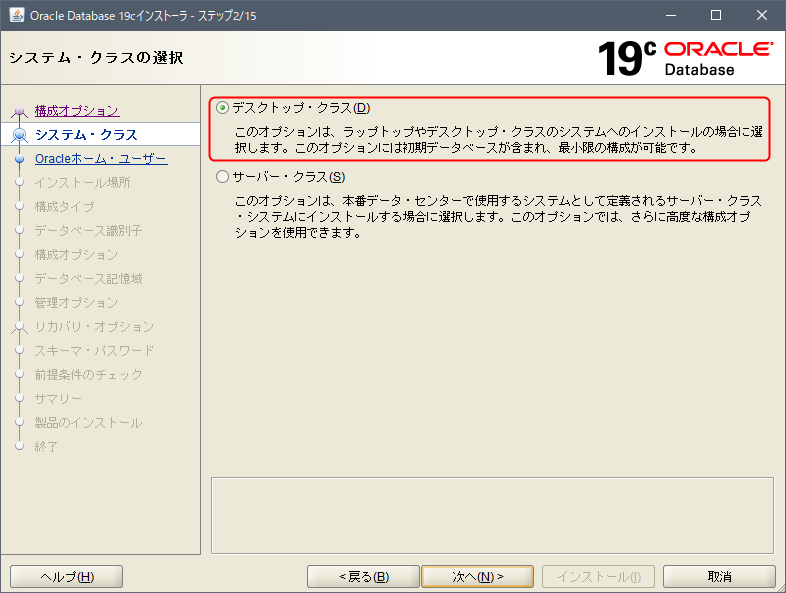Select the デスクトップ・クラス radio button
Viewport: 786px width, 593px height.
[x=222, y=108]
